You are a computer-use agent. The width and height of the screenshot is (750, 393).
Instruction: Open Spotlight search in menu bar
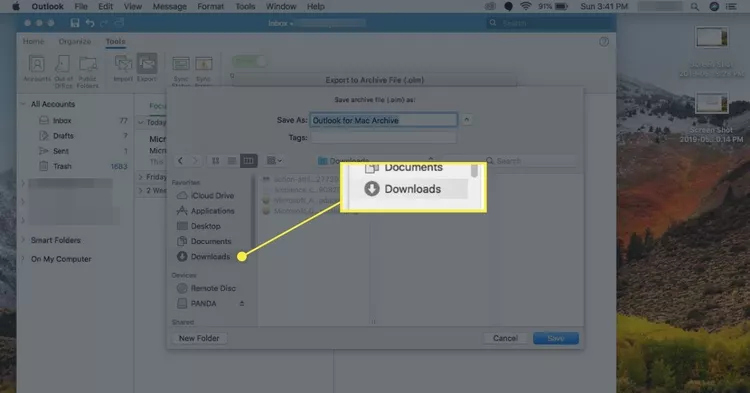click(695, 6)
